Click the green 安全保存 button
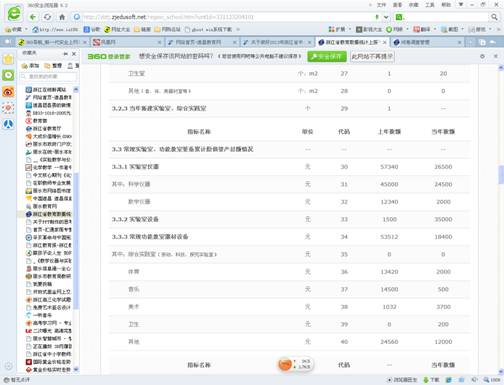The height and width of the screenshot is (385, 504). point(327,56)
